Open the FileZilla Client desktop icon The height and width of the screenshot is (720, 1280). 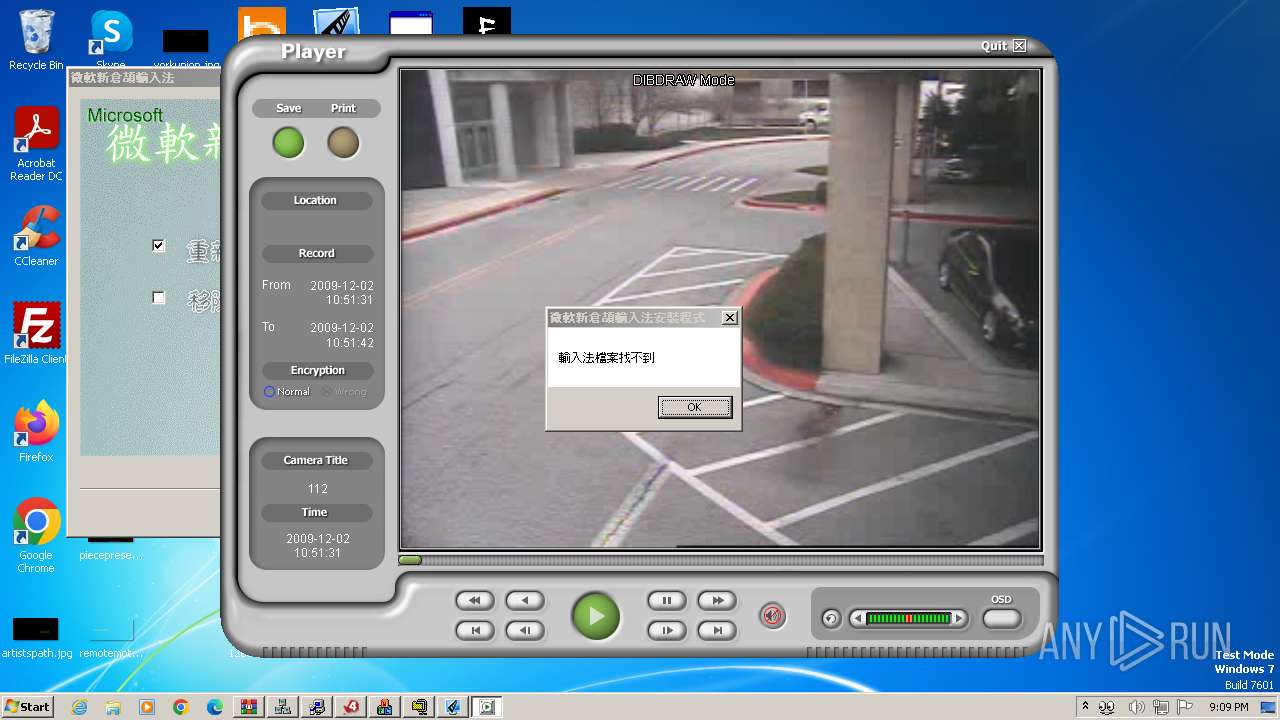[x=36, y=333]
